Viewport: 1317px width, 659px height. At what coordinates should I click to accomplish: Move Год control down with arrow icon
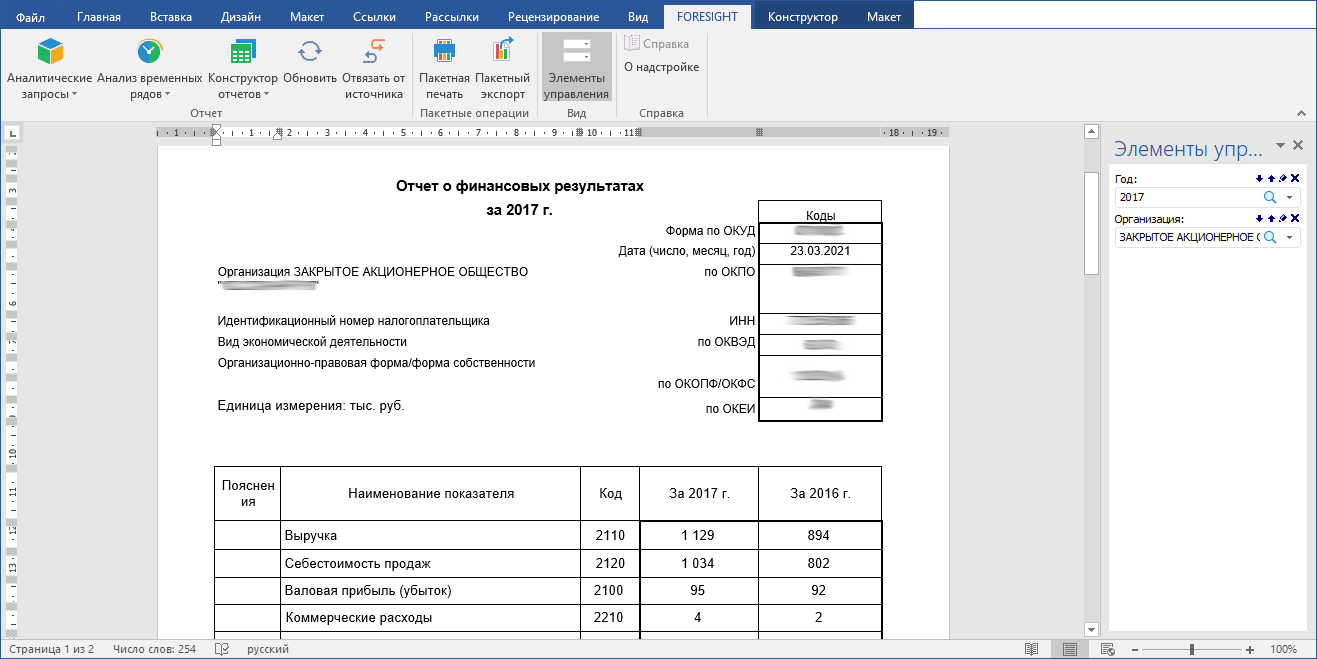pos(1259,179)
